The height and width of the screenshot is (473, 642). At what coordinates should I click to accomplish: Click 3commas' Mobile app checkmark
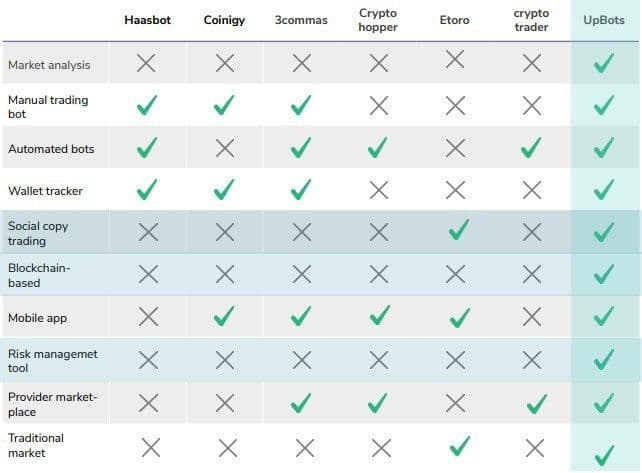pyautogui.click(x=302, y=317)
